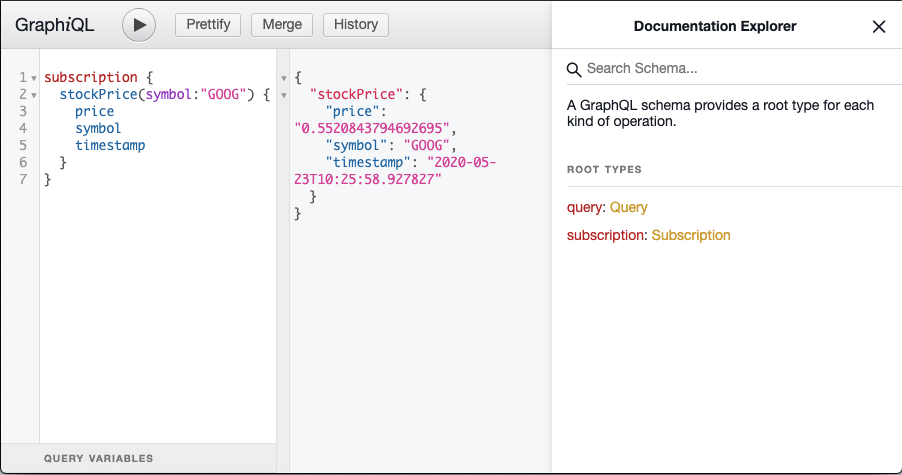This screenshot has height=475, width=902.
Task: Close the Documentation Explorer
Action: [x=878, y=26]
